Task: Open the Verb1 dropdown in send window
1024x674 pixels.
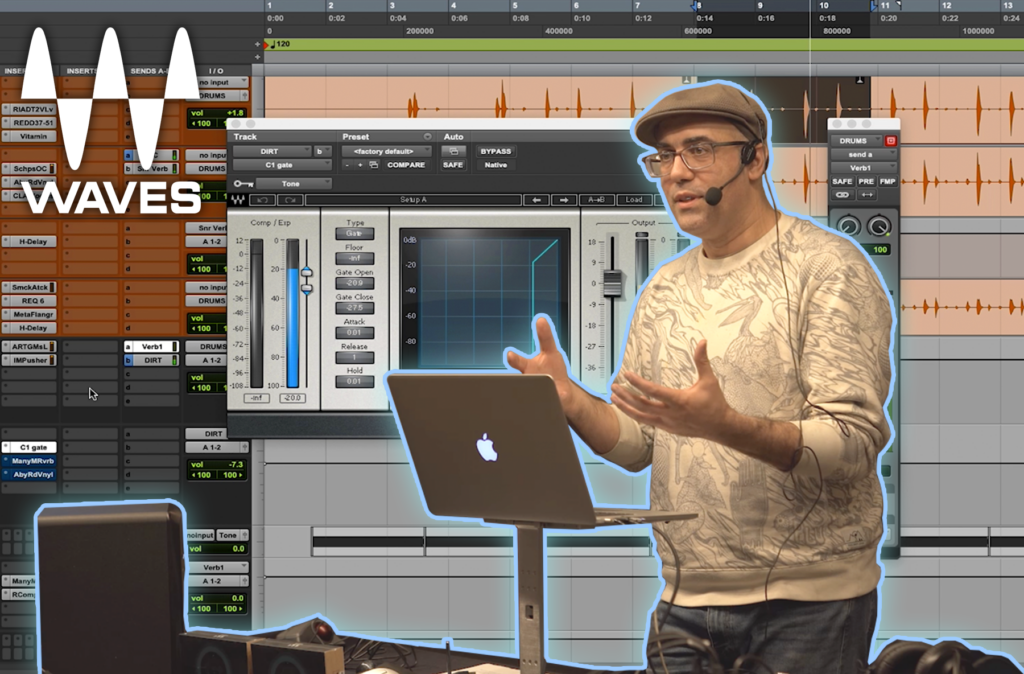Action: [x=863, y=168]
